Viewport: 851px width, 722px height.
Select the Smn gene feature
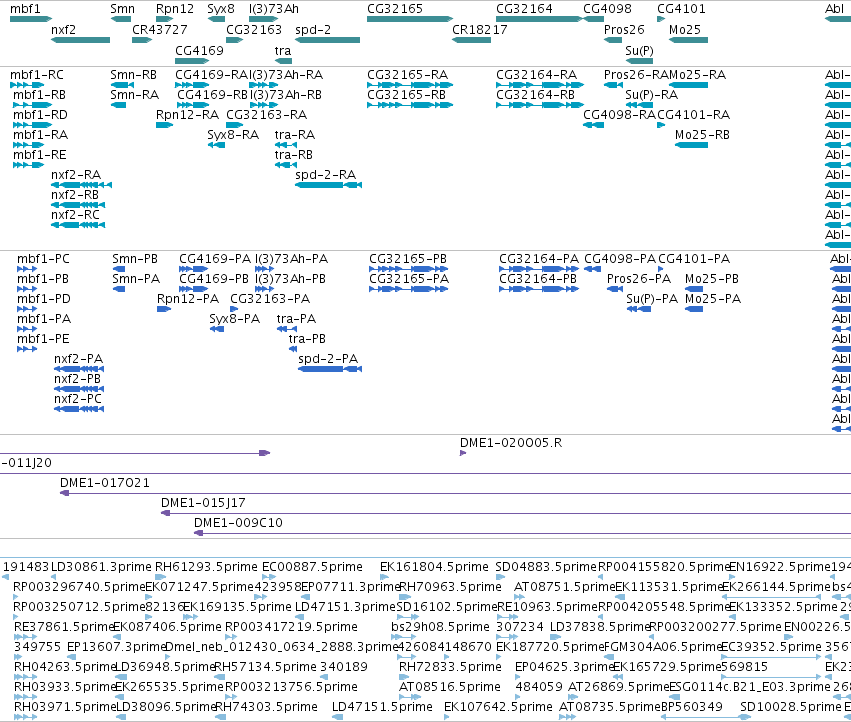click(x=120, y=19)
